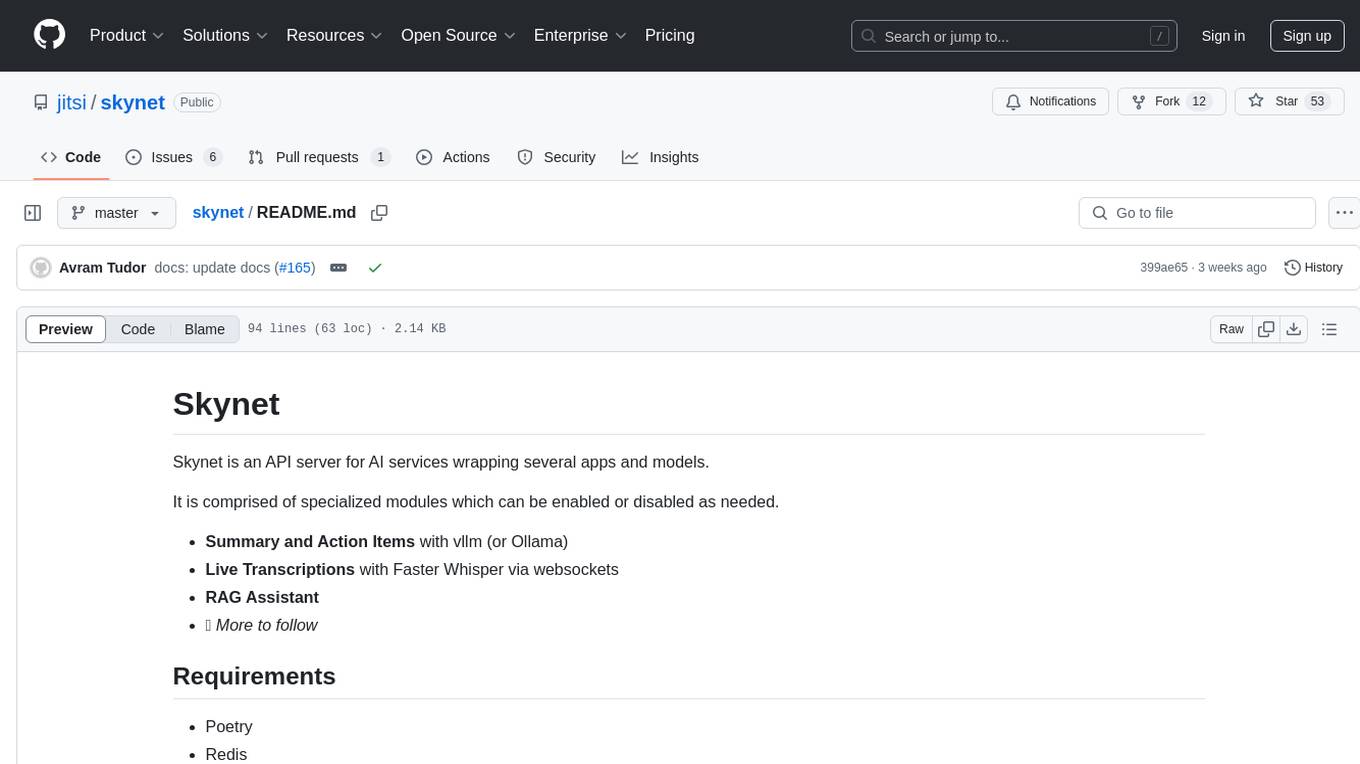Expand the Solutions menu

[225, 35]
